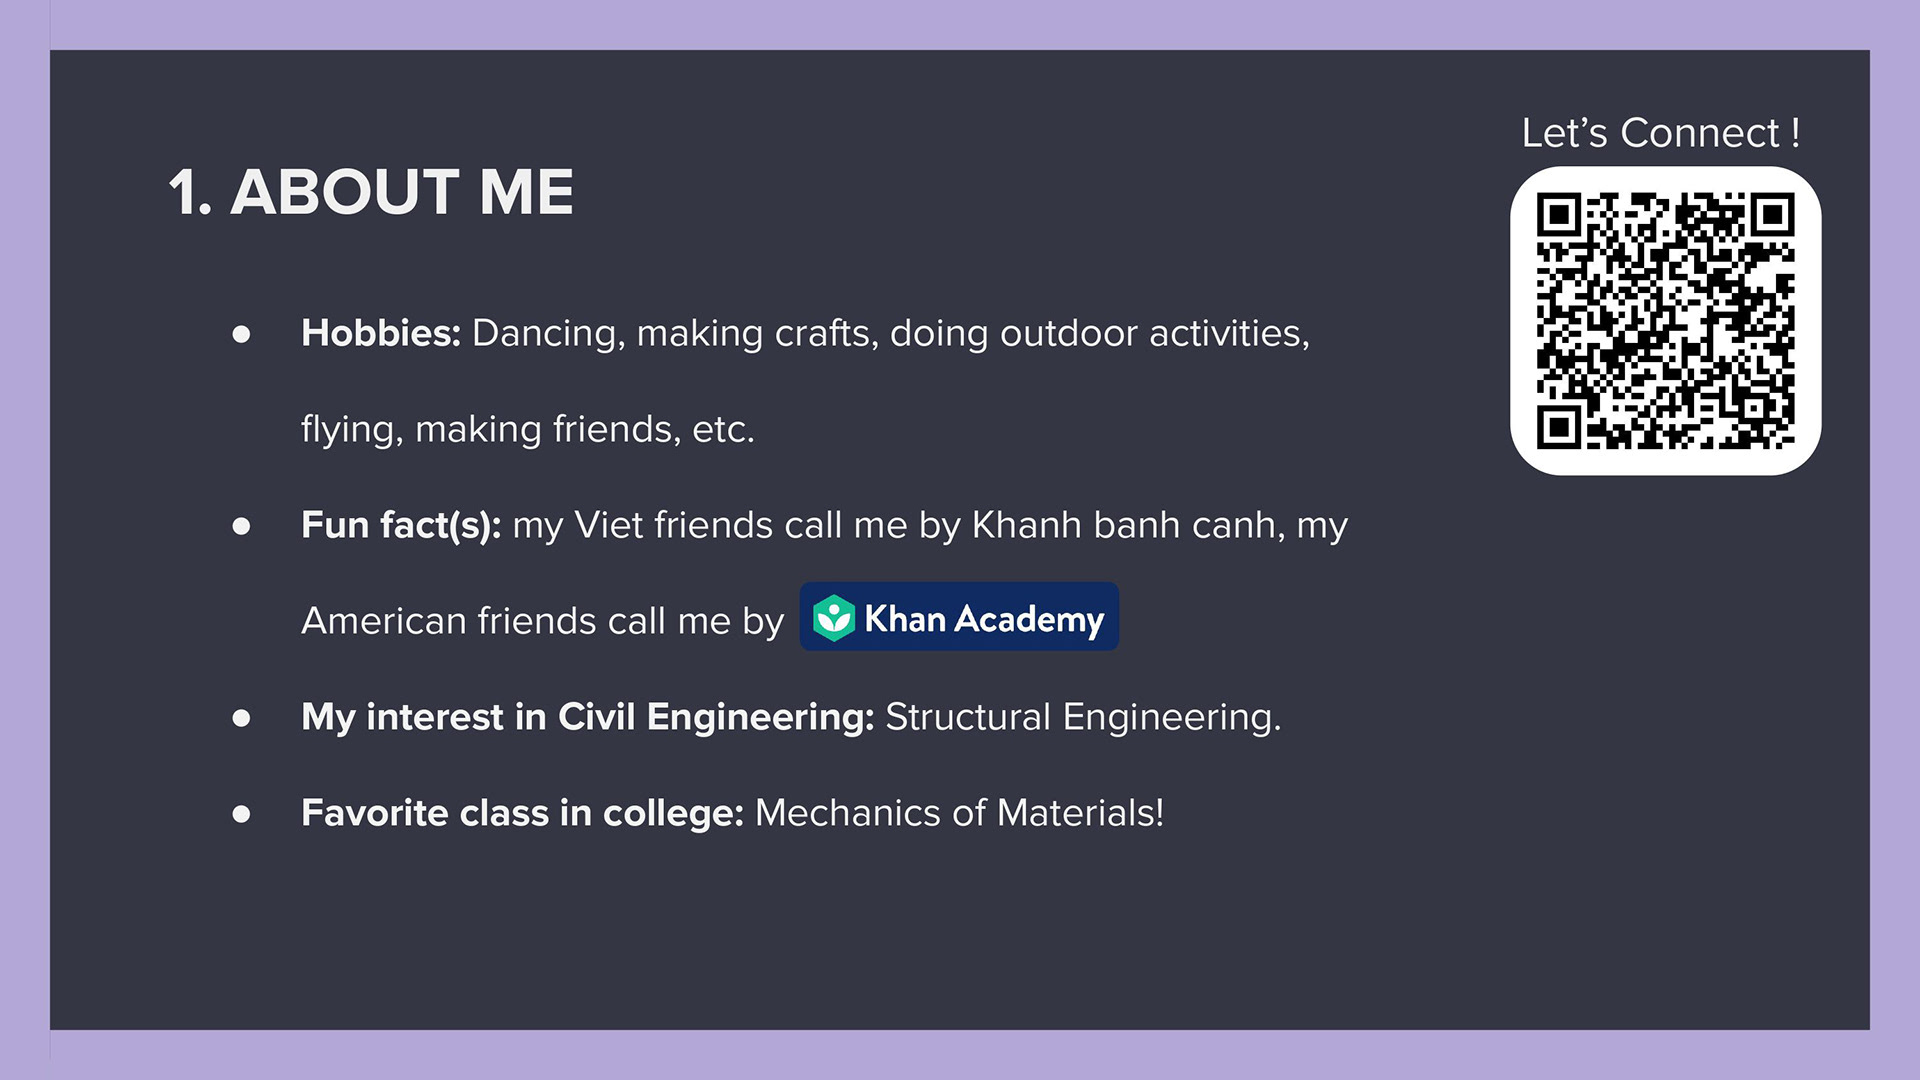The height and width of the screenshot is (1080, 1920).
Task: Click the Khan Academy green hexagon logo
Action: [x=833, y=618]
